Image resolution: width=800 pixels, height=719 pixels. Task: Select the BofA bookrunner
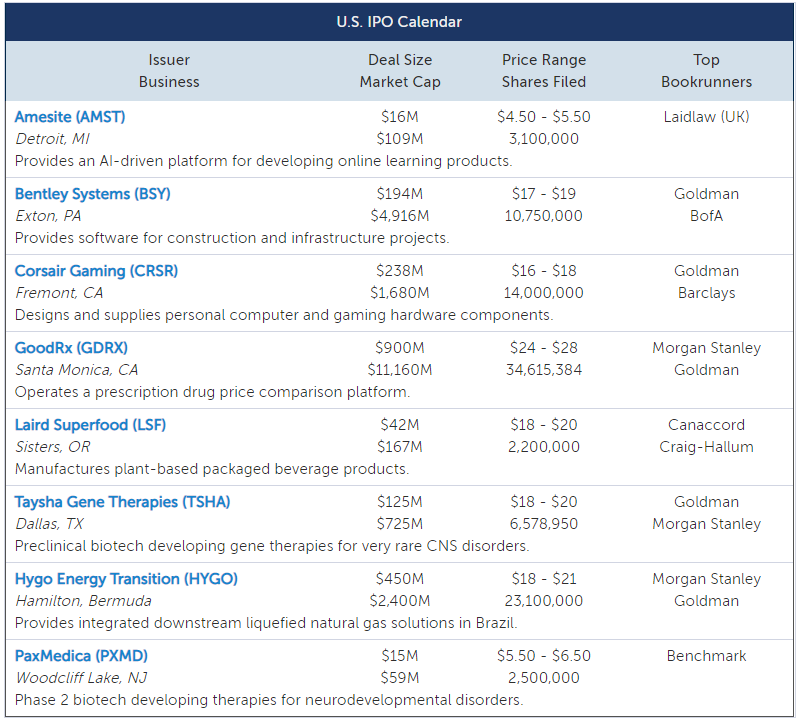pyautogui.click(x=707, y=216)
